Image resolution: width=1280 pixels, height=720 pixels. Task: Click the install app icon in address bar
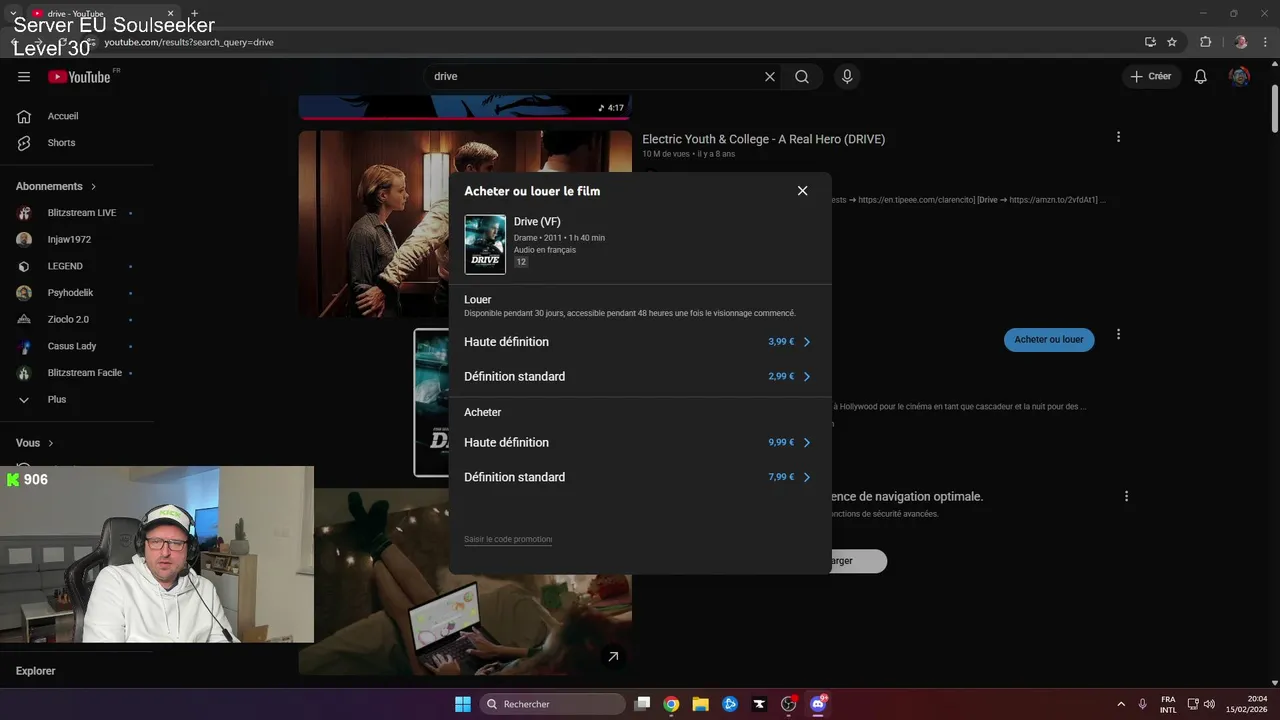pos(1150,42)
